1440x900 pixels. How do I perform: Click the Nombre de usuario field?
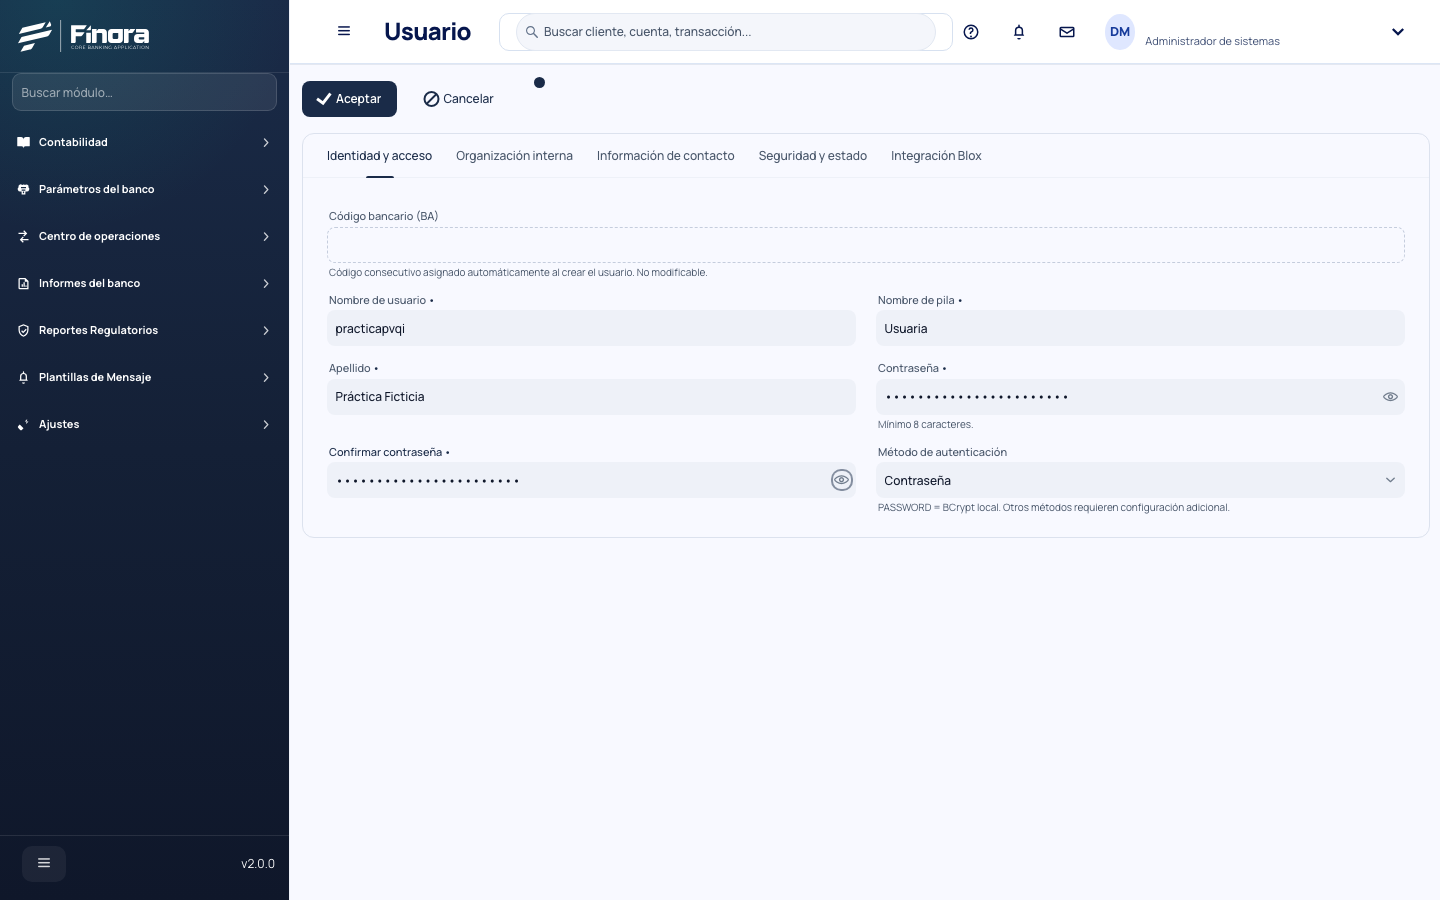pos(591,328)
